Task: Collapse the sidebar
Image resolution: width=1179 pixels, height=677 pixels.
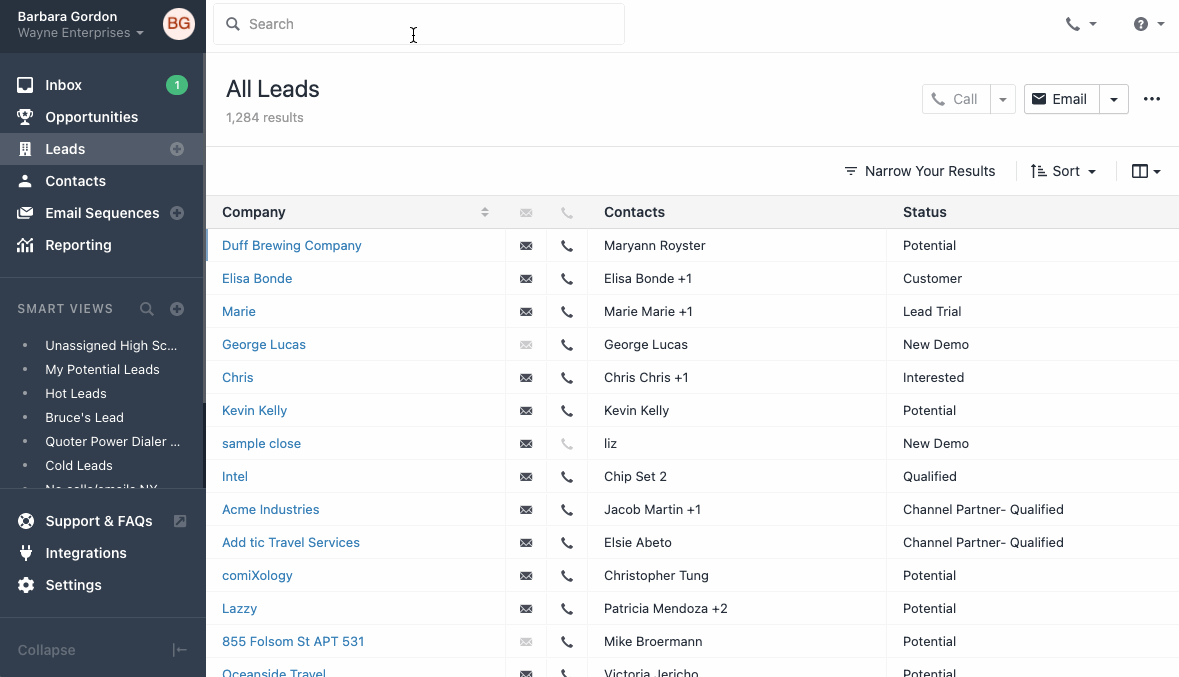Action: coord(102,650)
